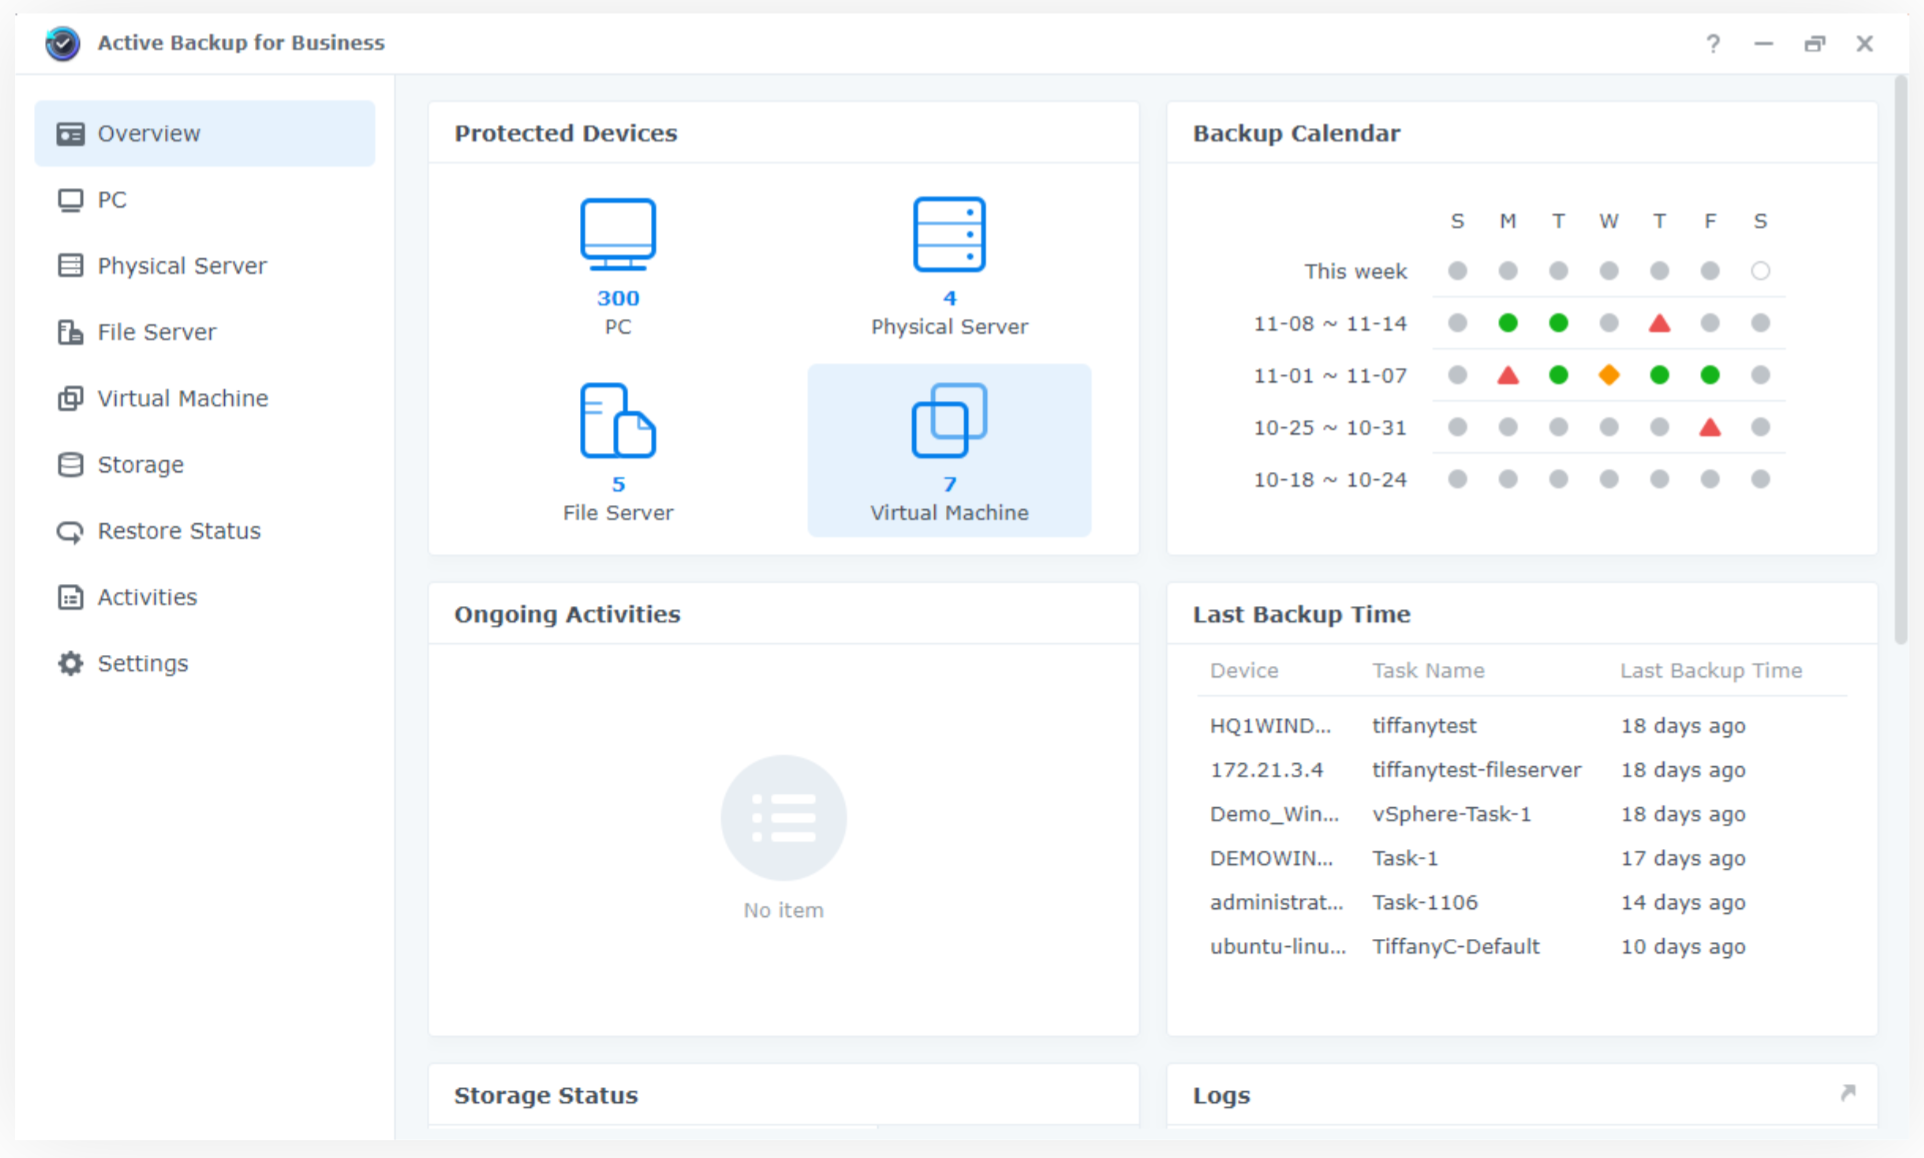The width and height of the screenshot is (1924, 1158).
Task: Select the tiffanytest-fileserver task row
Action: pos(1522,770)
